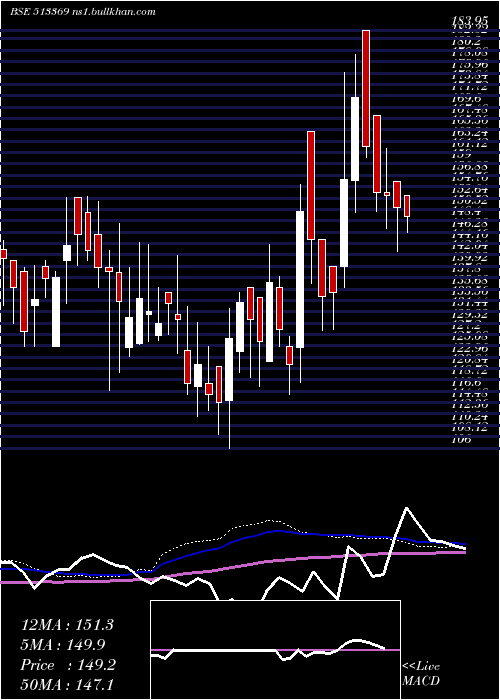
Task: Click the 12MA : 151.3 value
Action: (x=67, y=625)
